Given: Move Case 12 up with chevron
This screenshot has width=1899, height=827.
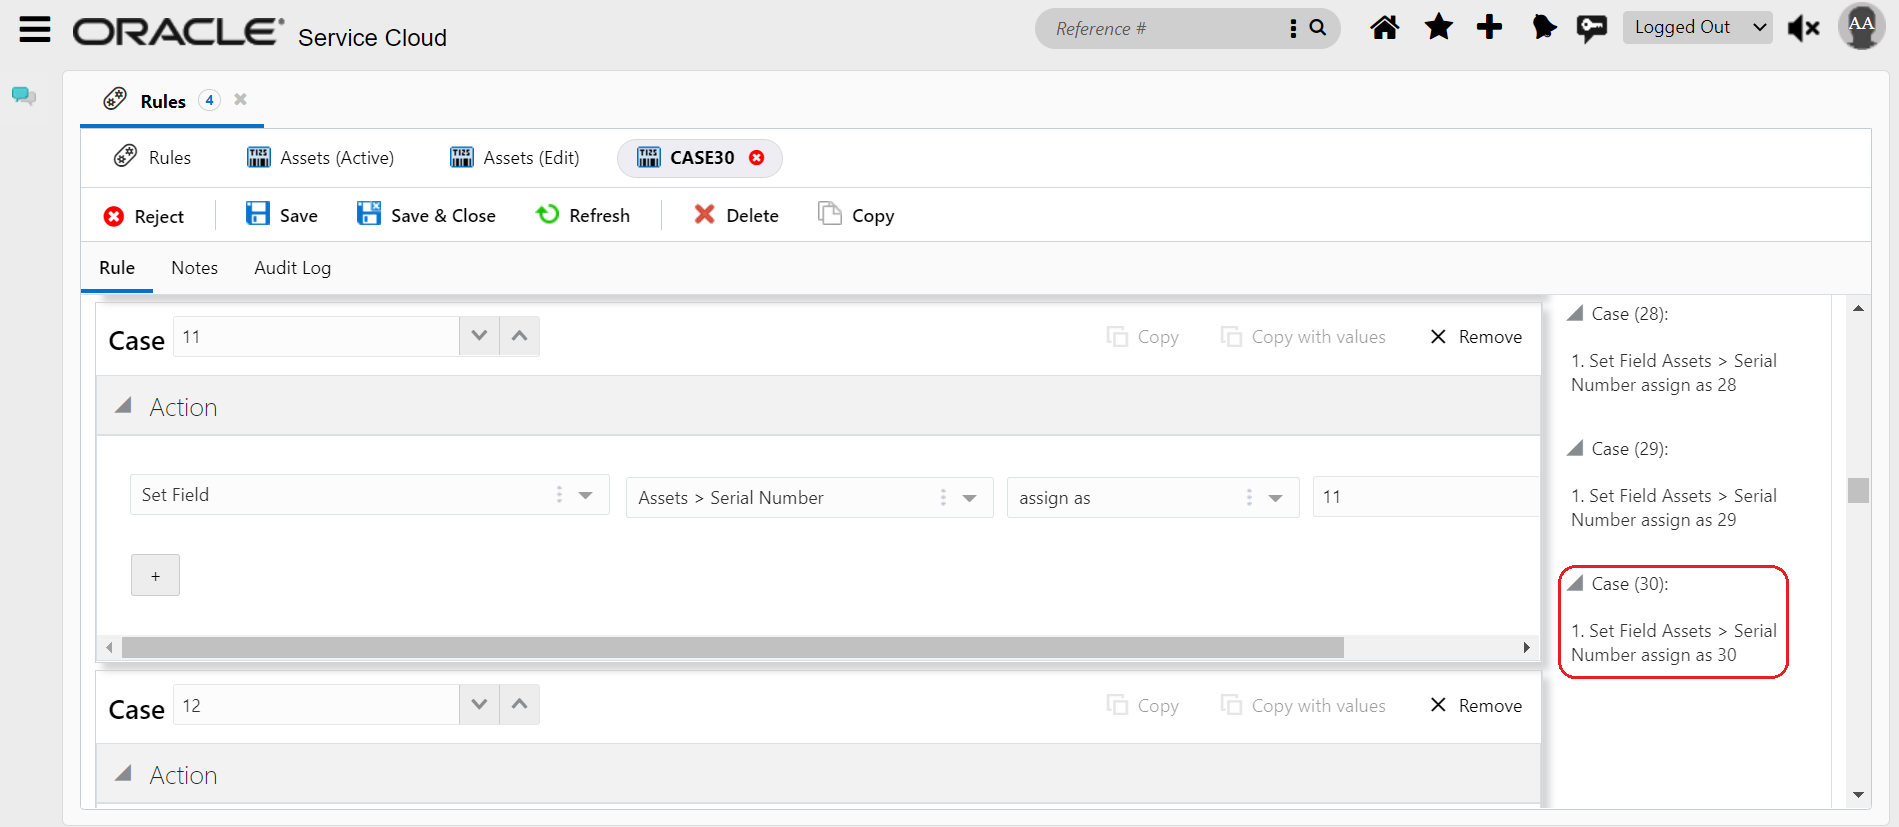Looking at the screenshot, I should pyautogui.click(x=519, y=705).
